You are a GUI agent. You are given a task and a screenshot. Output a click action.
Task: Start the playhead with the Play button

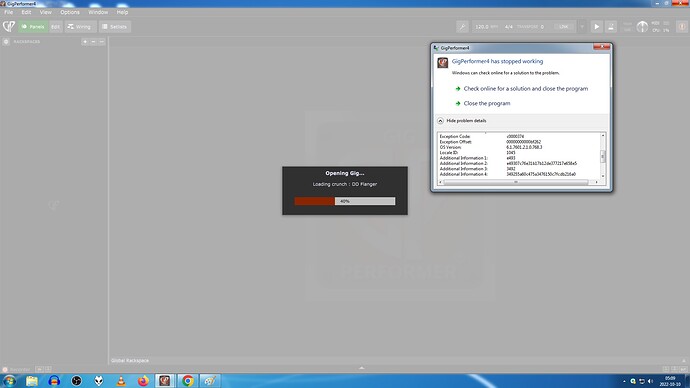click(597, 27)
